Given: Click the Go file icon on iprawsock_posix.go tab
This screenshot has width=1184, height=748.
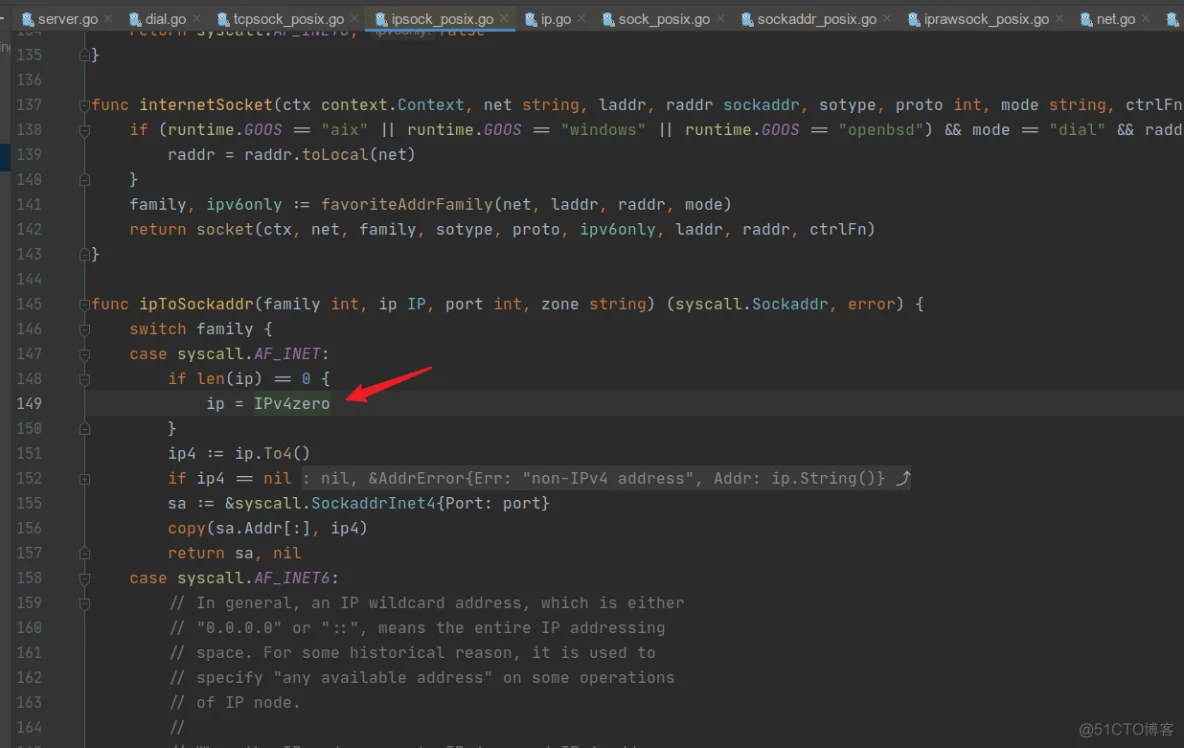Looking at the screenshot, I should (914, 20).
